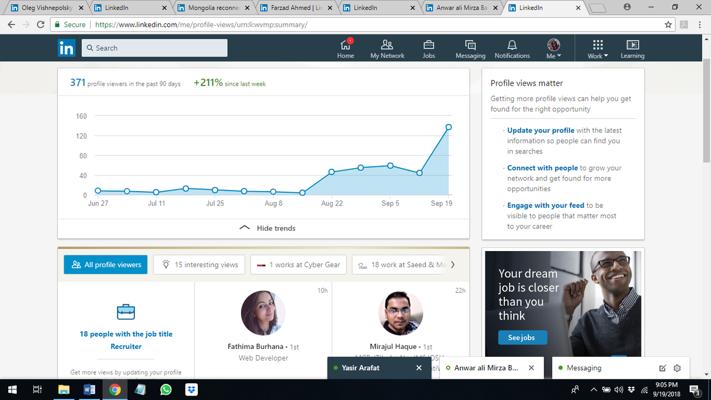Show hidden system tray icons

[594, 390]
